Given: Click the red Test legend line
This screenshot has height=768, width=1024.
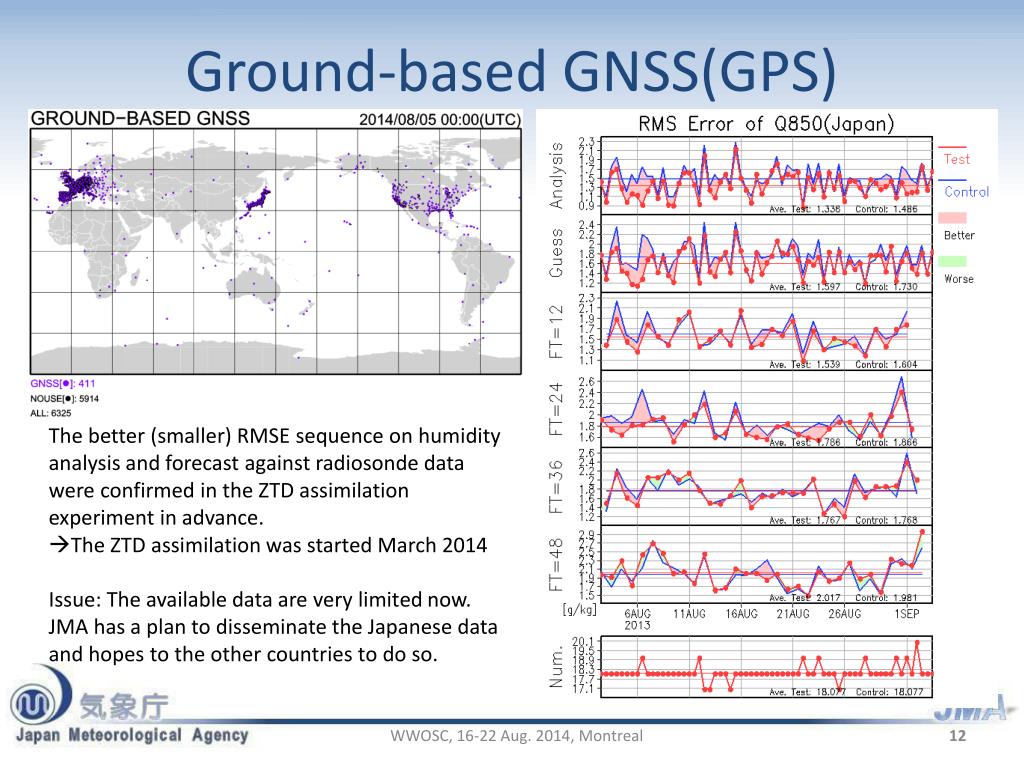Looking at the screenshot, I should click(952, 147).
